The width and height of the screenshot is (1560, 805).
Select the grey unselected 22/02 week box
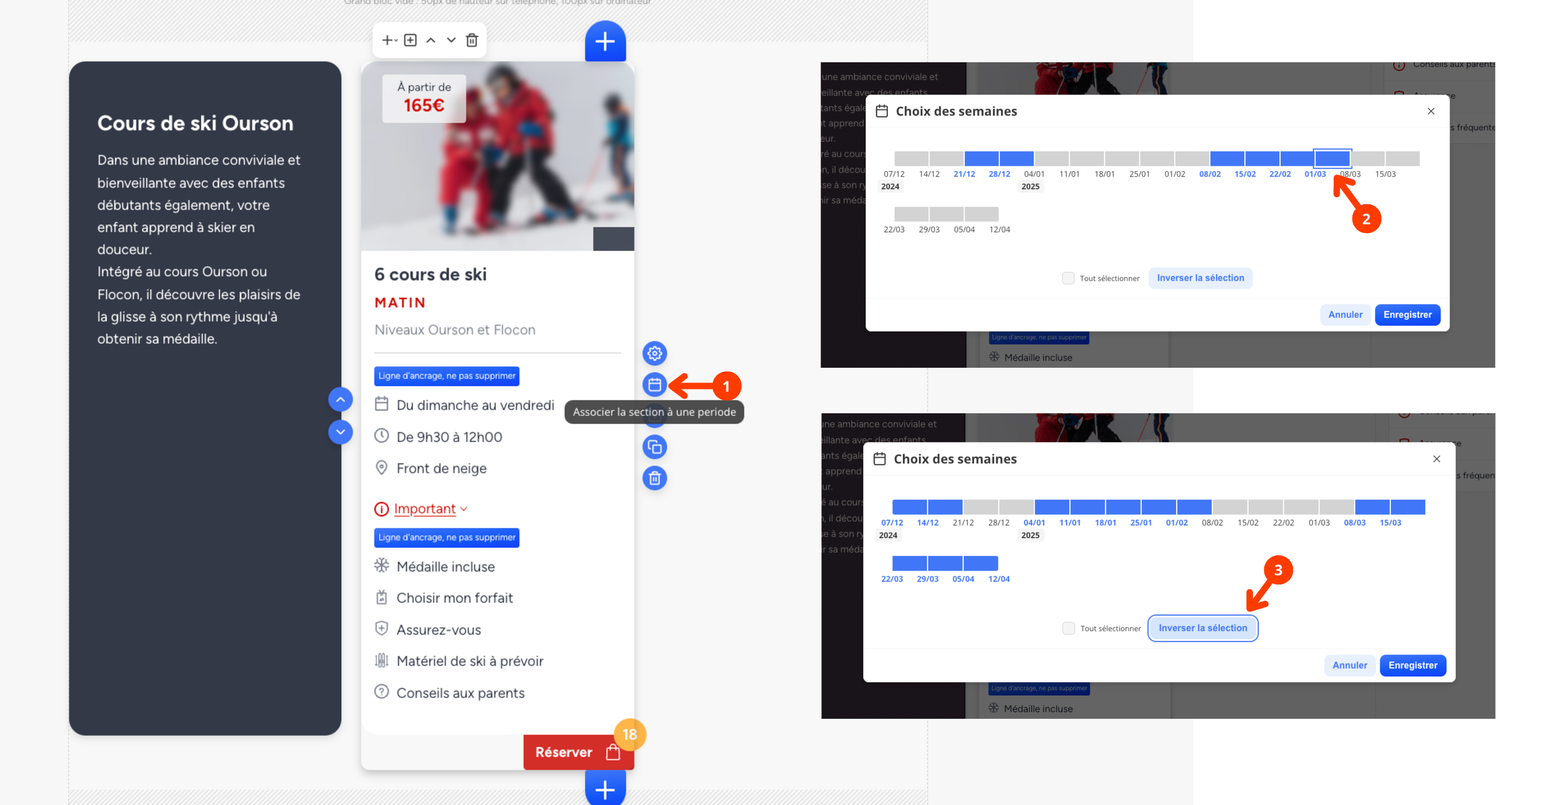[1301, 507]
